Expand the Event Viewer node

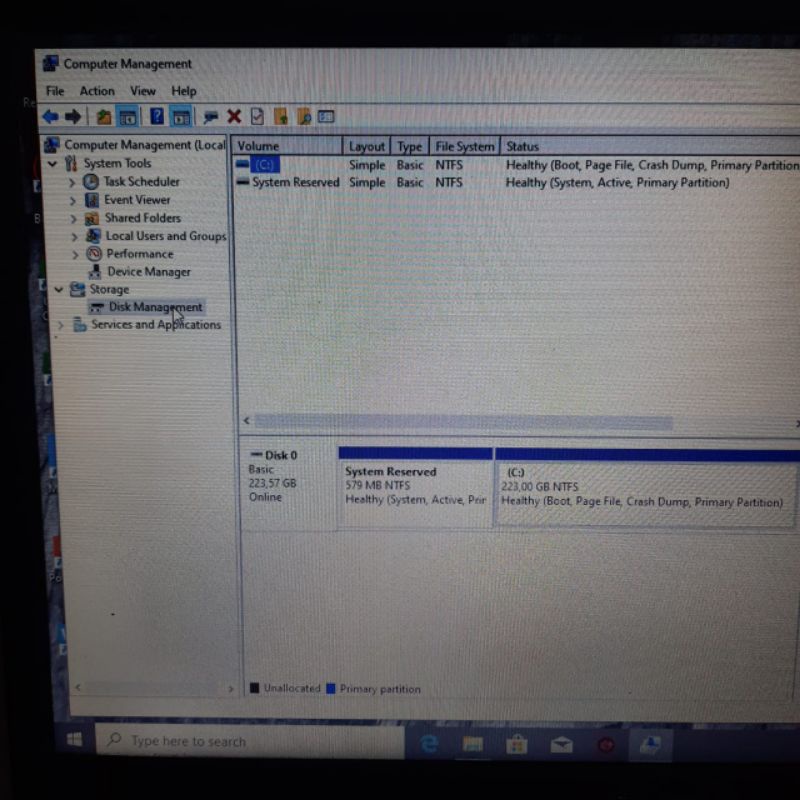click(73, 201)
